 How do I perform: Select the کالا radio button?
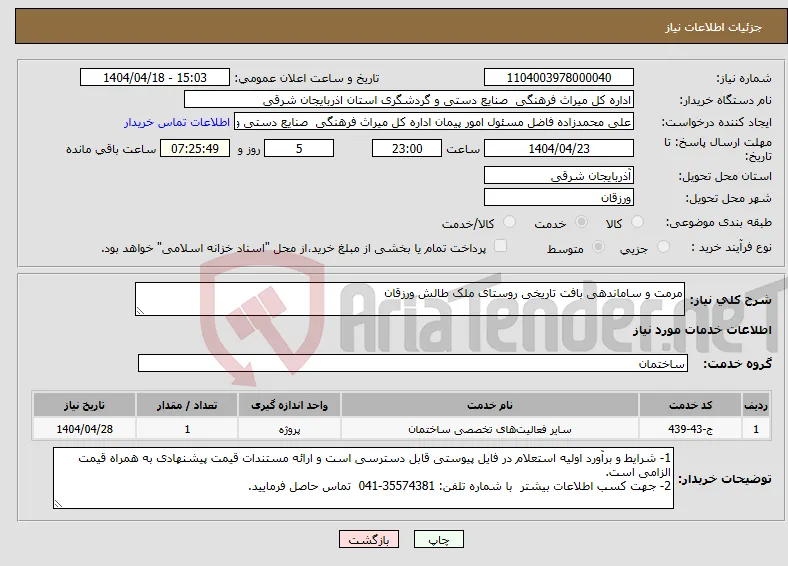coord(637,222)
